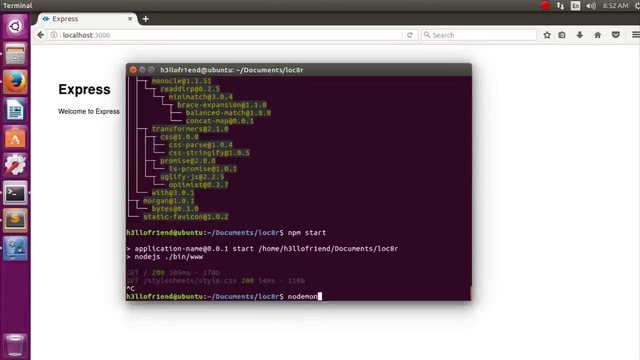Open sound volume indicator
This screenshot has height=360, width=640.
click(591, 6)
